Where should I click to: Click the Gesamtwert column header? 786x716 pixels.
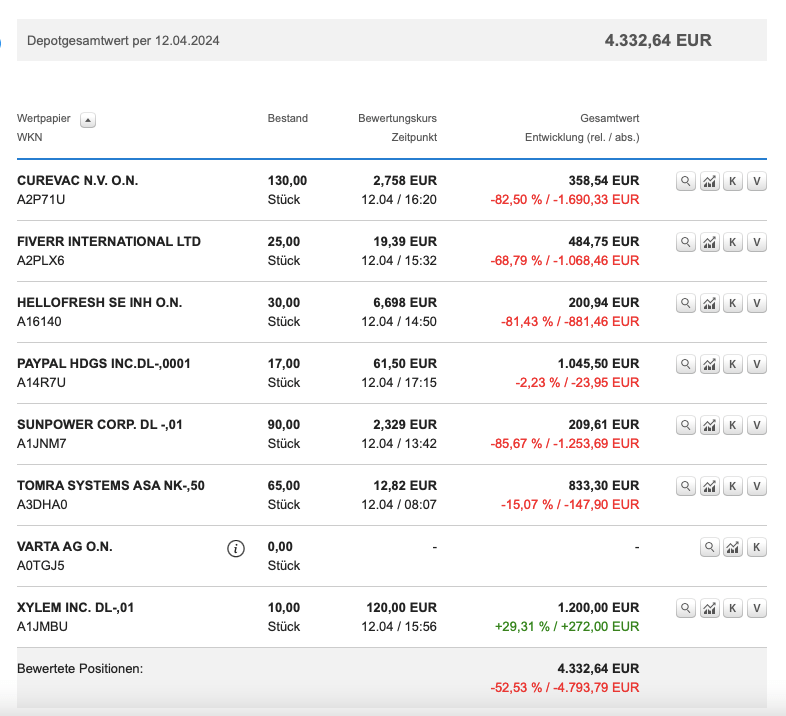[x=609, y=119]
